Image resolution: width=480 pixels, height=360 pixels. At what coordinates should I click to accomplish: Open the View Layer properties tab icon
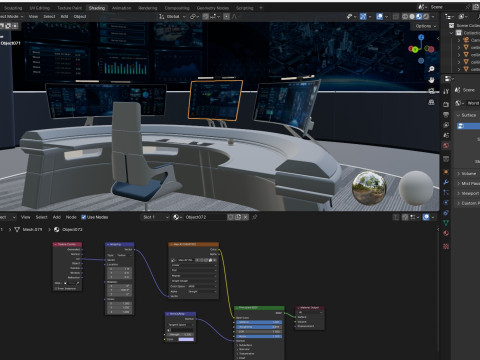(x=446, y=125)
